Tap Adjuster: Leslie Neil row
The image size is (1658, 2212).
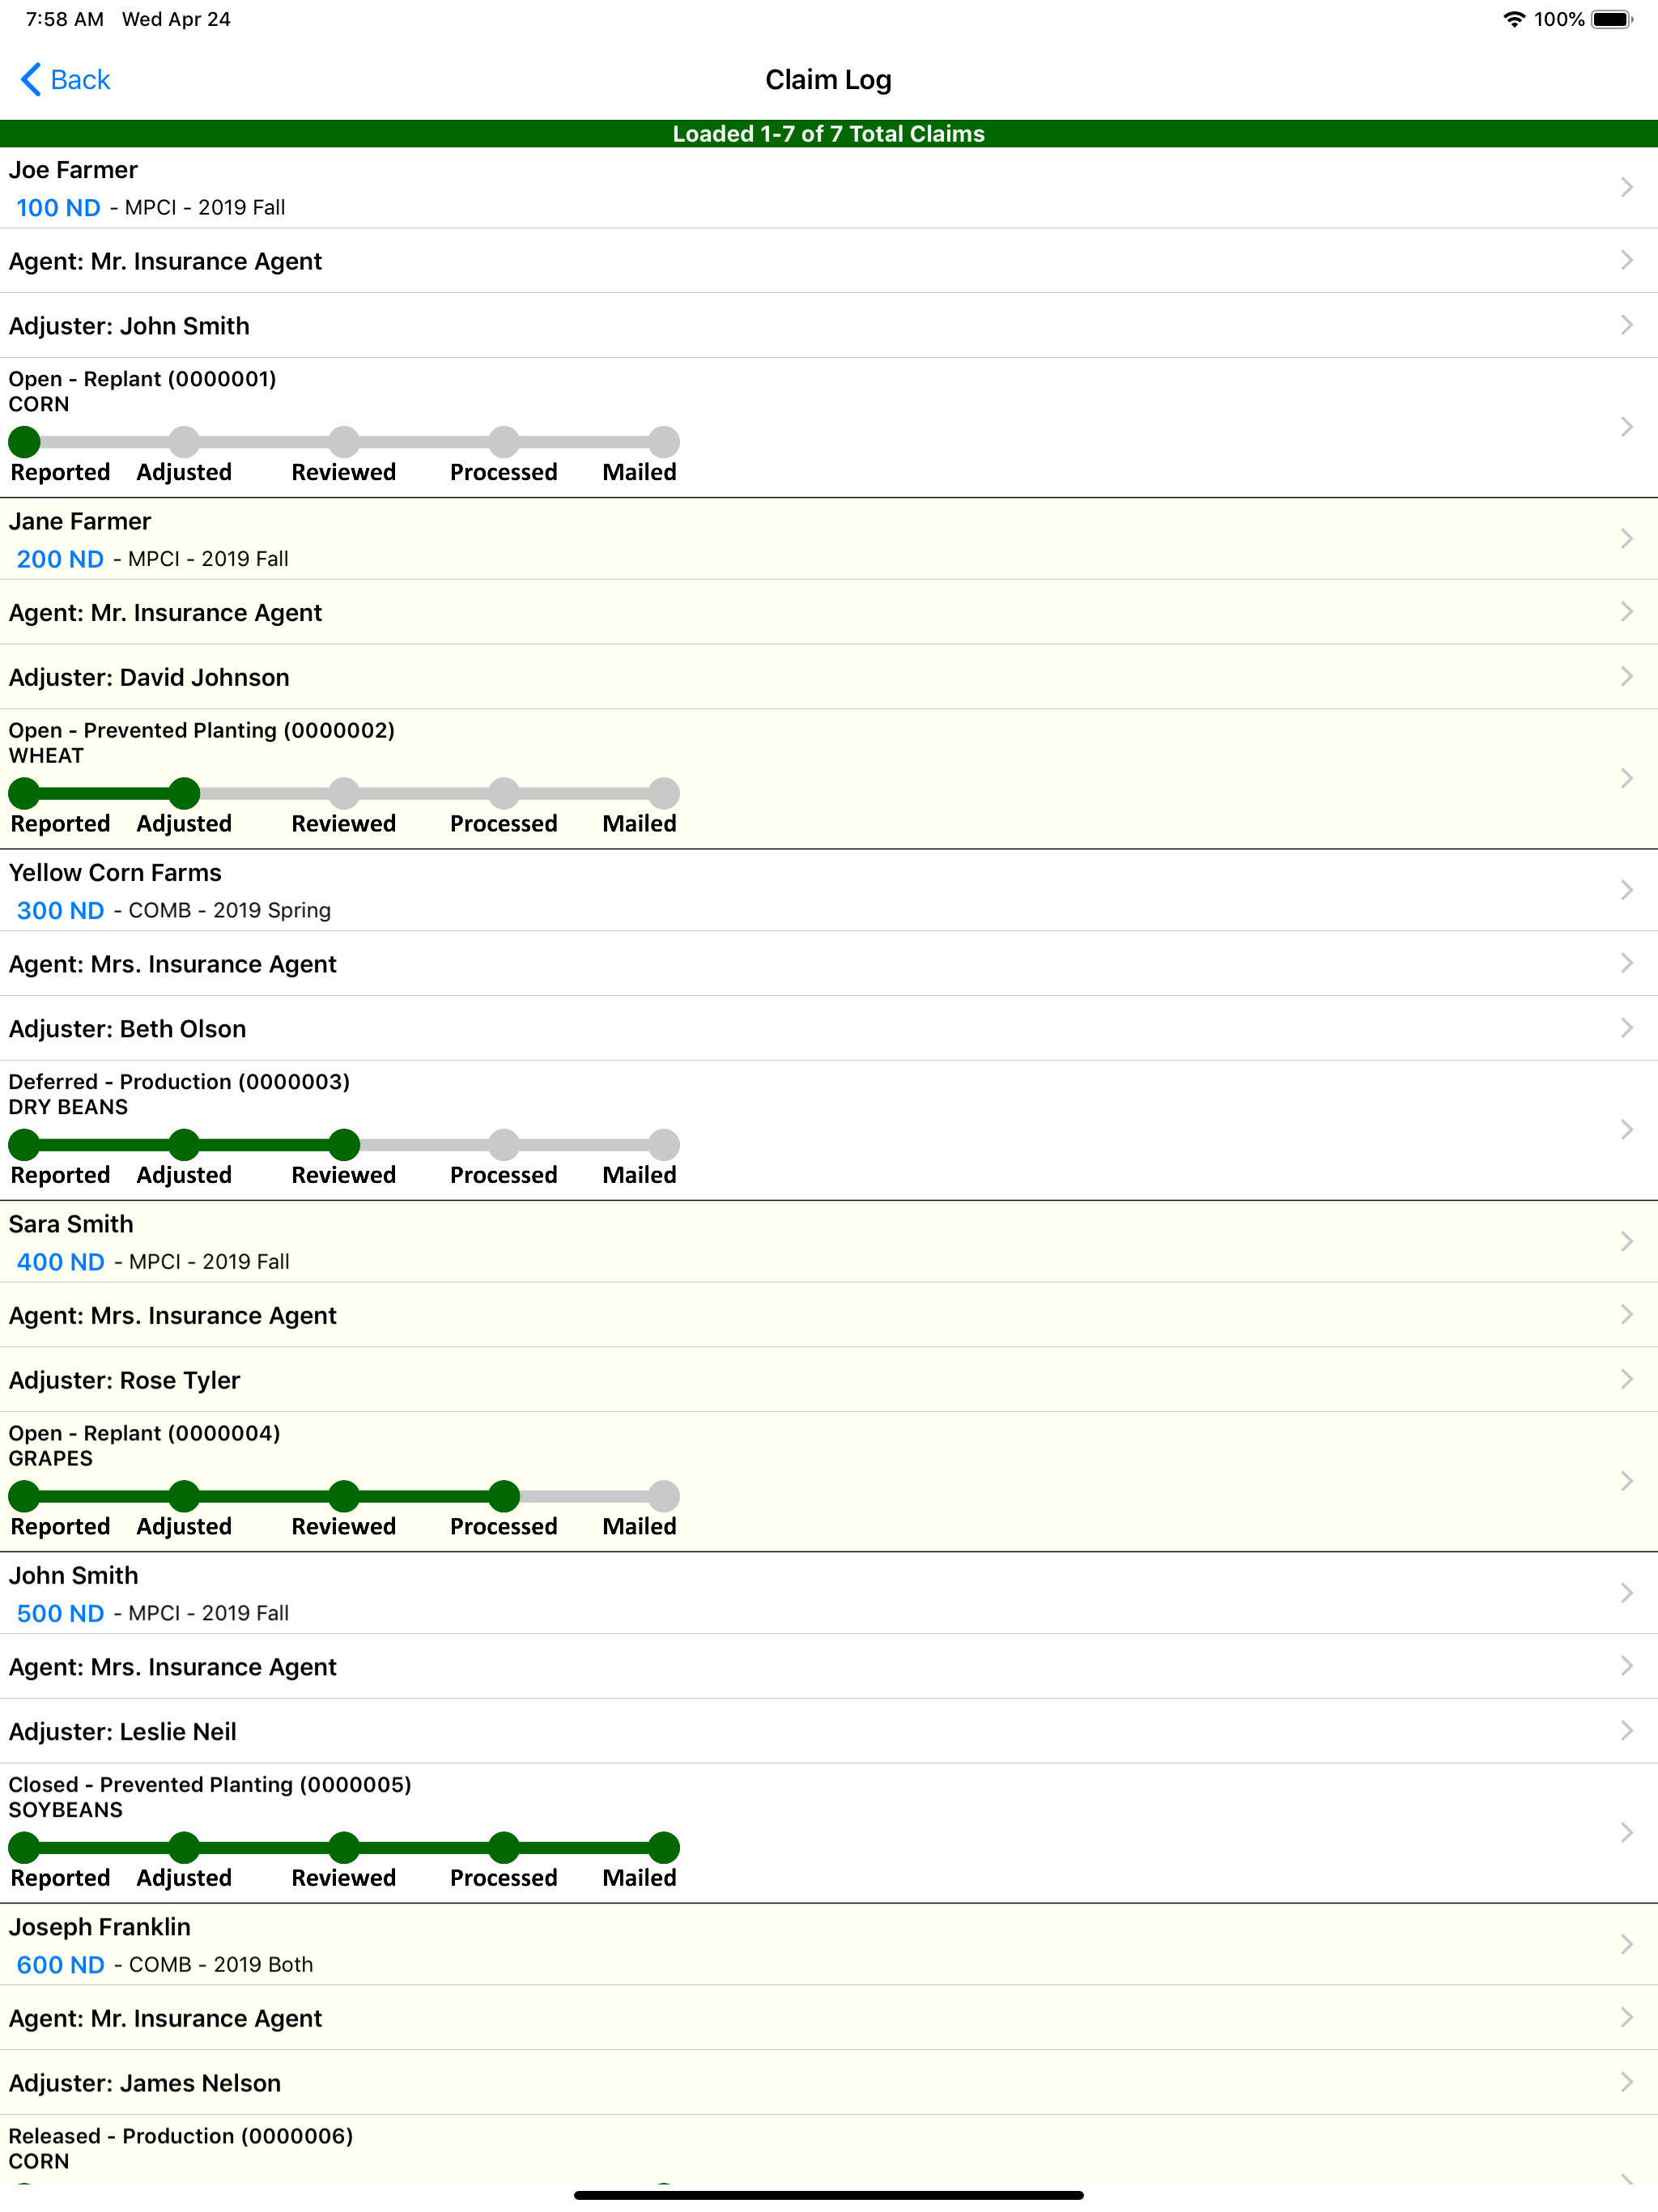click(x=829, y=1731)
